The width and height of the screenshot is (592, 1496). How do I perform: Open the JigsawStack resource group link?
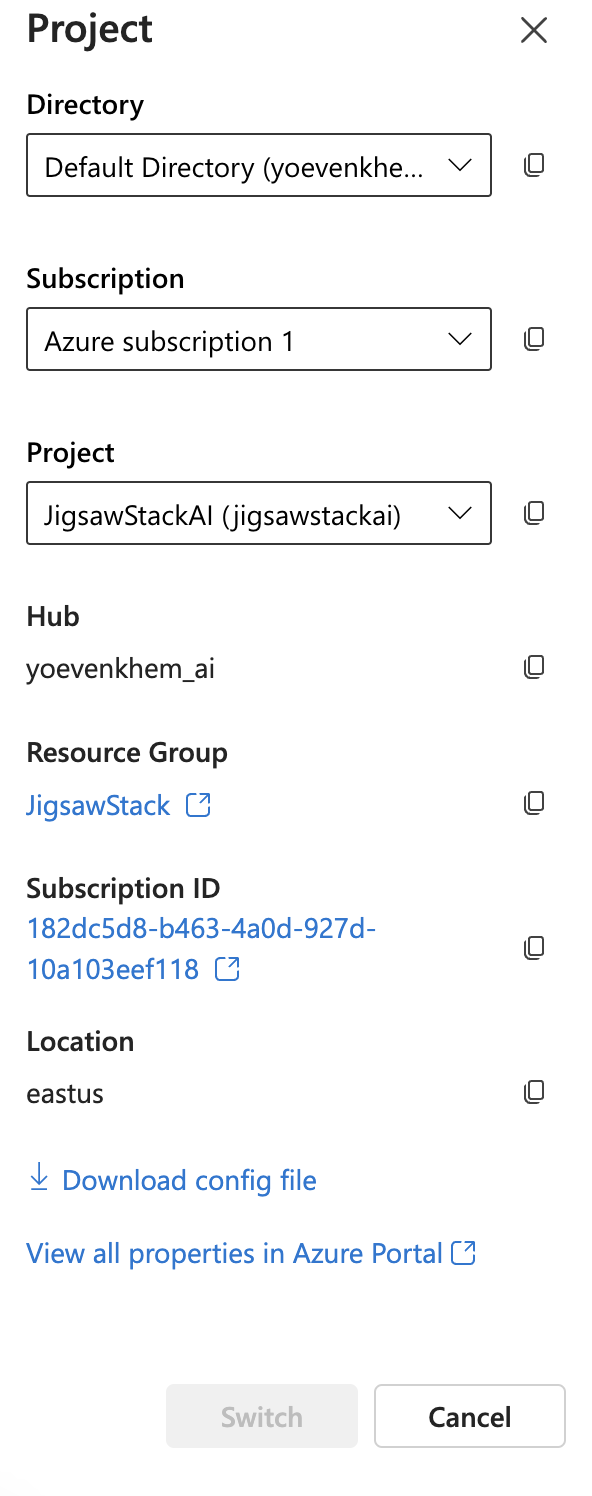click(98, 805)
